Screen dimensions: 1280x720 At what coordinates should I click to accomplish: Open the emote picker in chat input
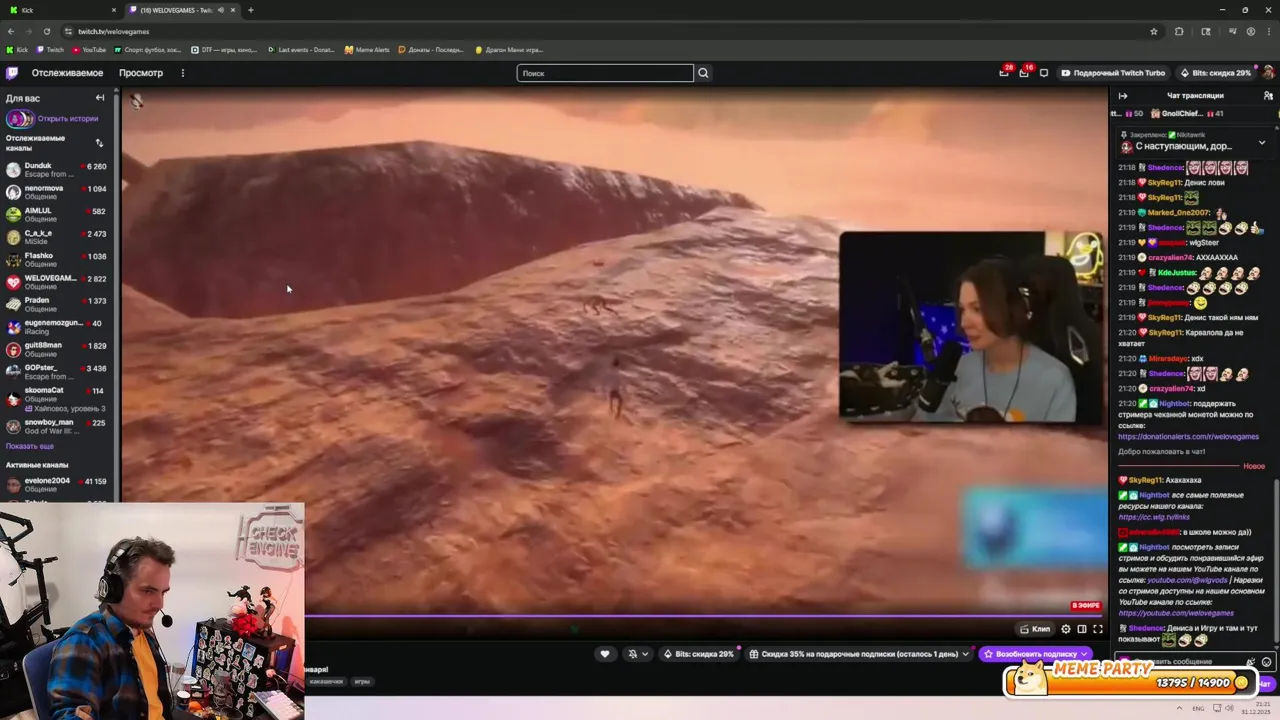pyautogui.click(x=1267, y=661)
